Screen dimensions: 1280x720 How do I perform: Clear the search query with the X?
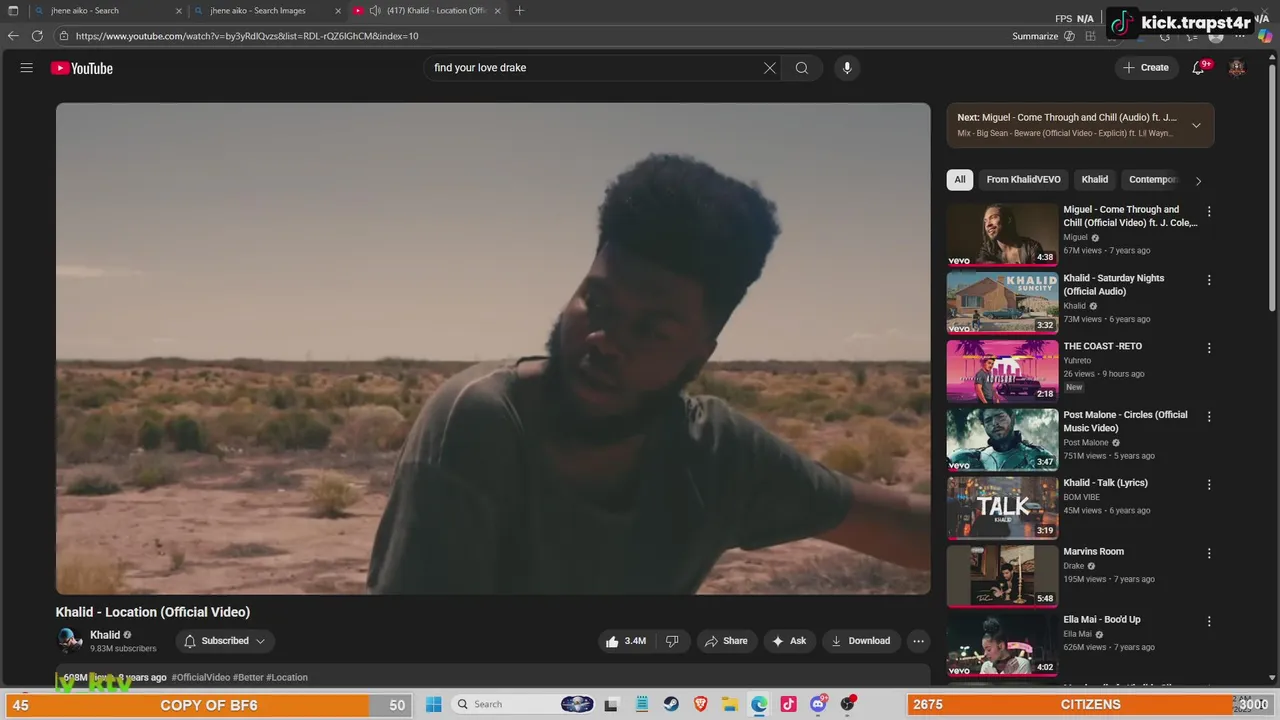[x=770, y=68]
